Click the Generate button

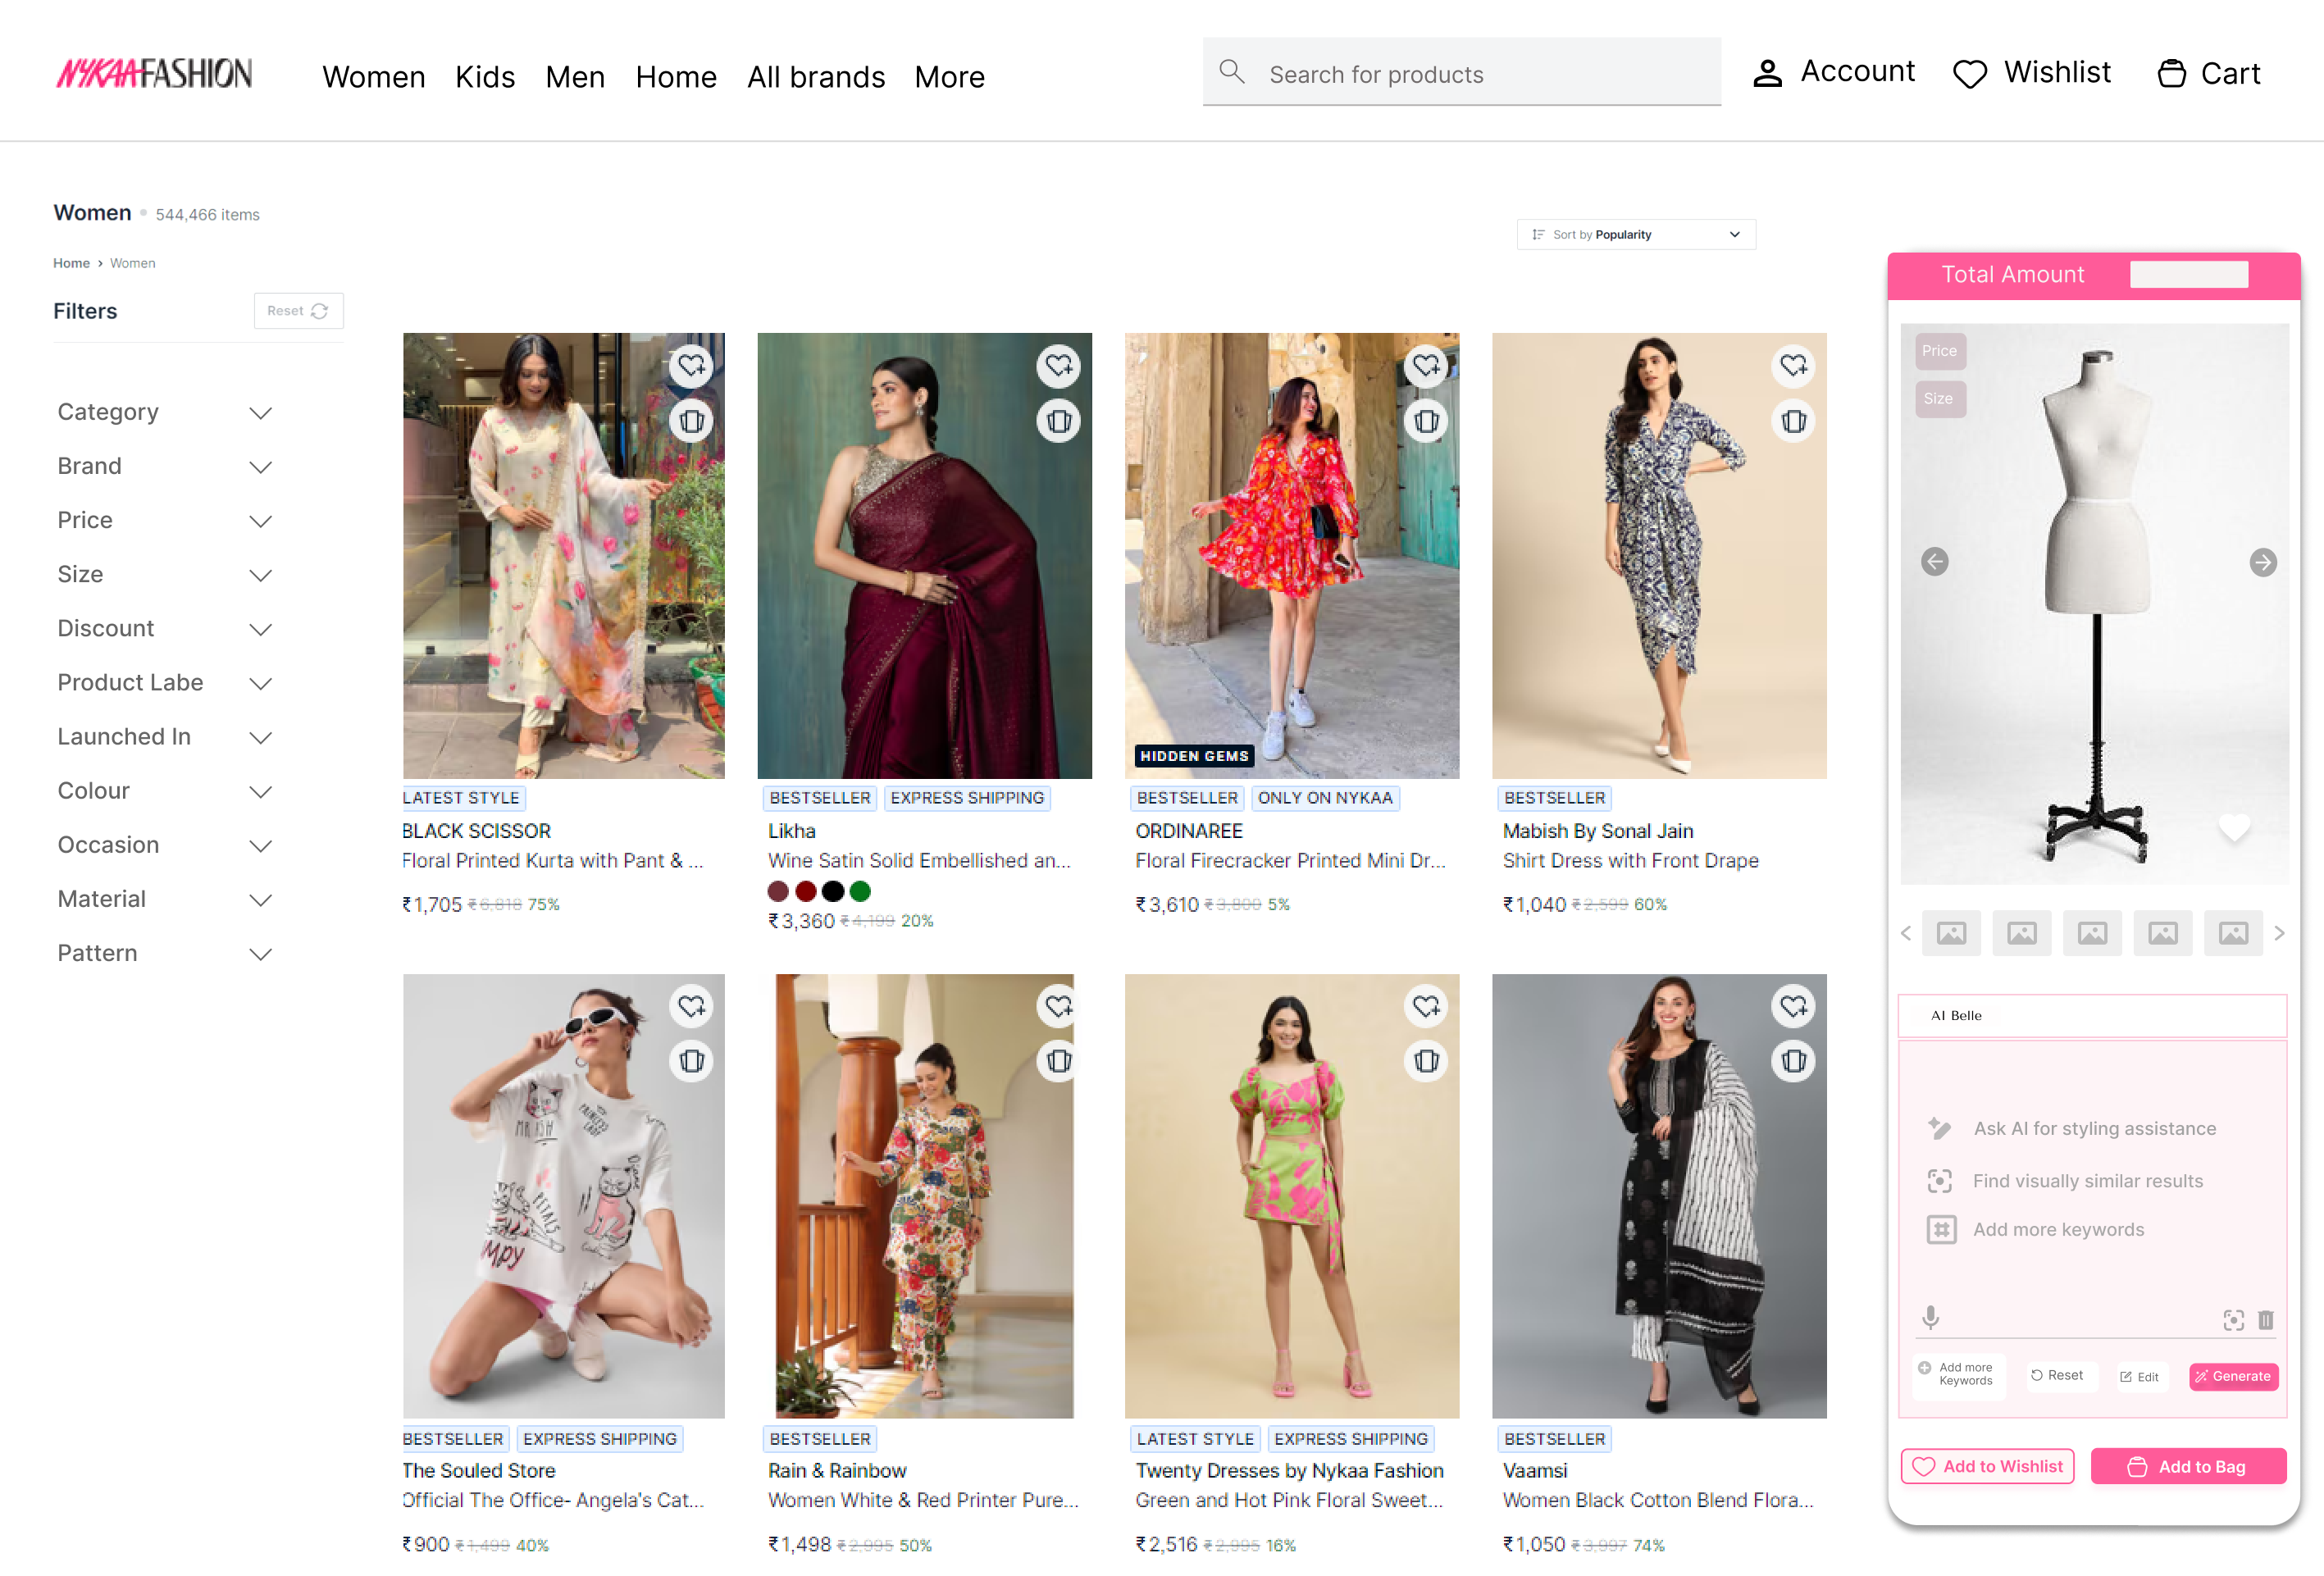tap(2233, 1376)
